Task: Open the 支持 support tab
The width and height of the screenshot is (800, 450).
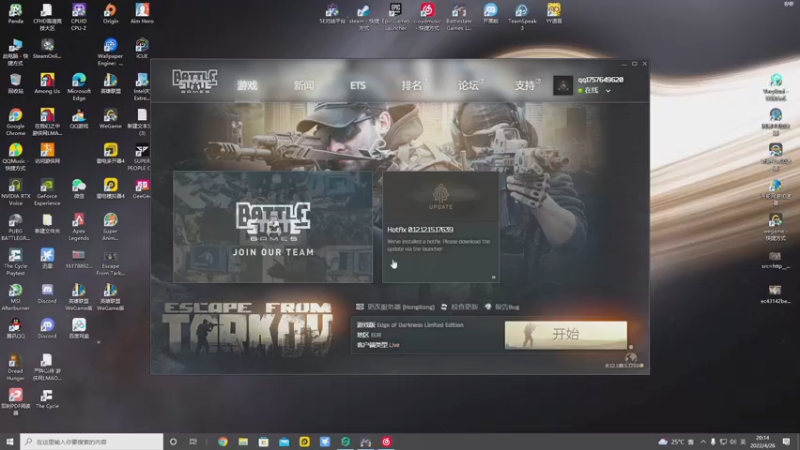Action: coord(525,85)
